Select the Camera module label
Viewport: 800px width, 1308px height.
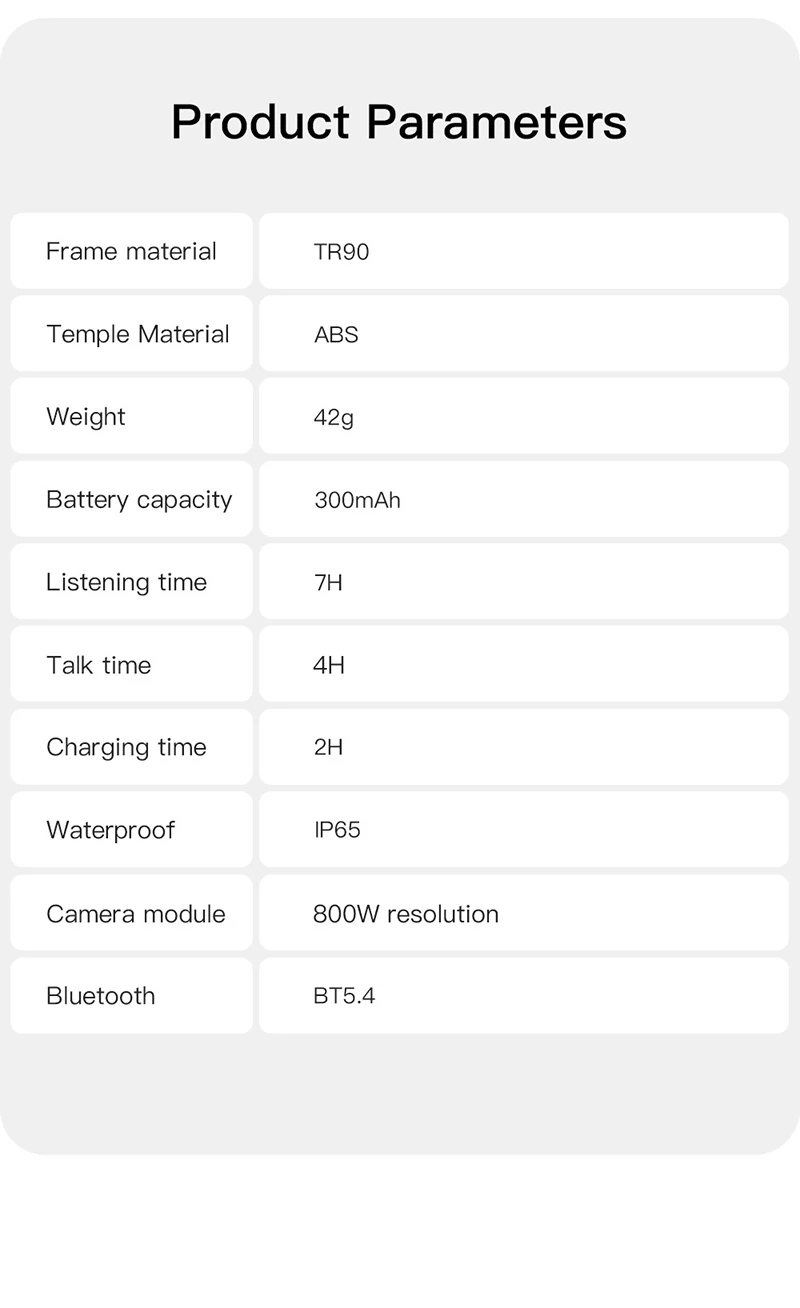point(136,913)
